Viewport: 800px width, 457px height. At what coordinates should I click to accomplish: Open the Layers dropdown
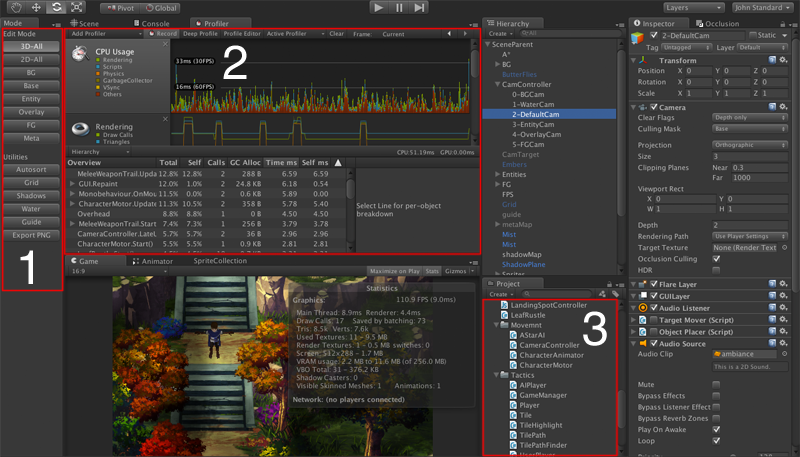point(694,8)
